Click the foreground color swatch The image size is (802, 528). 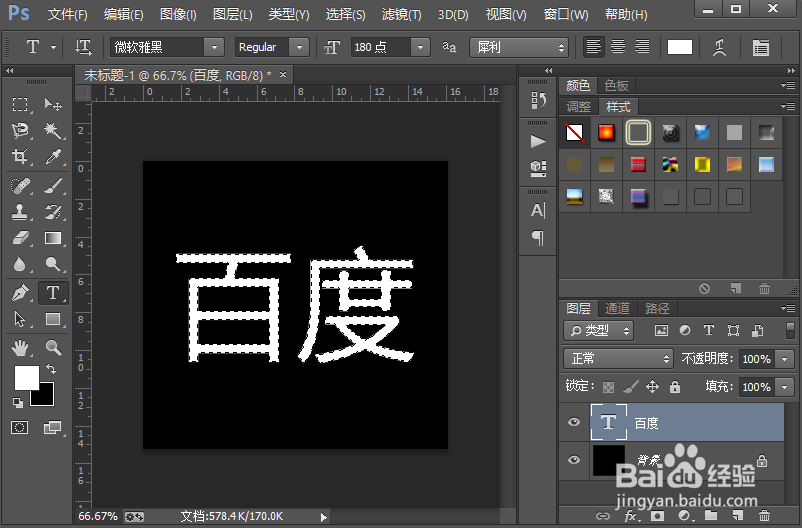click(27, 378)
